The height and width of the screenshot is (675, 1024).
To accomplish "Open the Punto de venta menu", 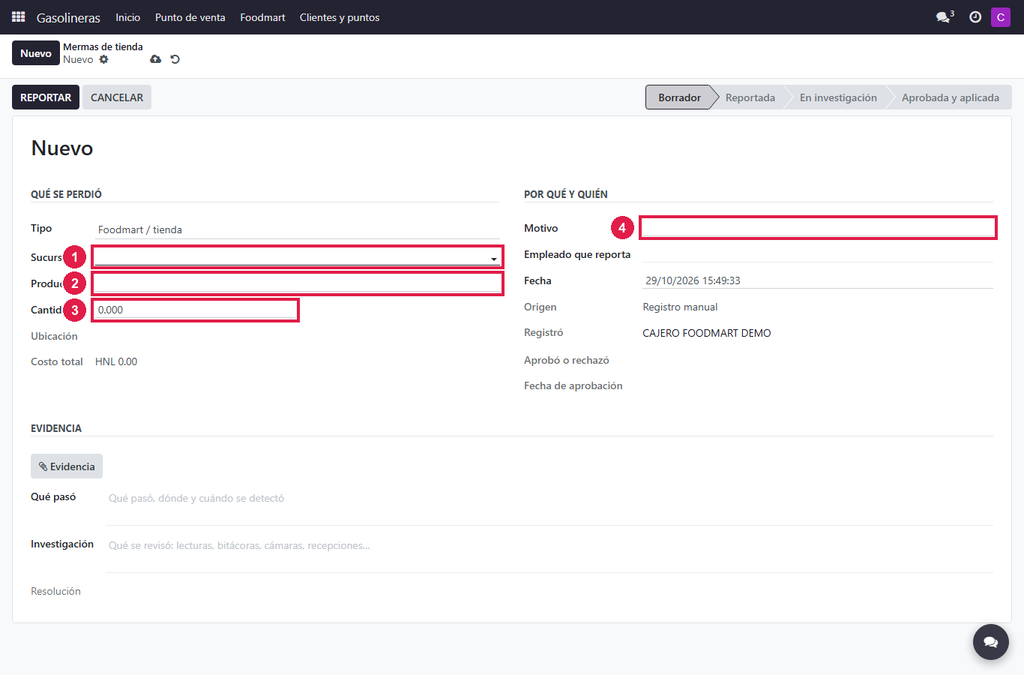I will coord(190,18).
